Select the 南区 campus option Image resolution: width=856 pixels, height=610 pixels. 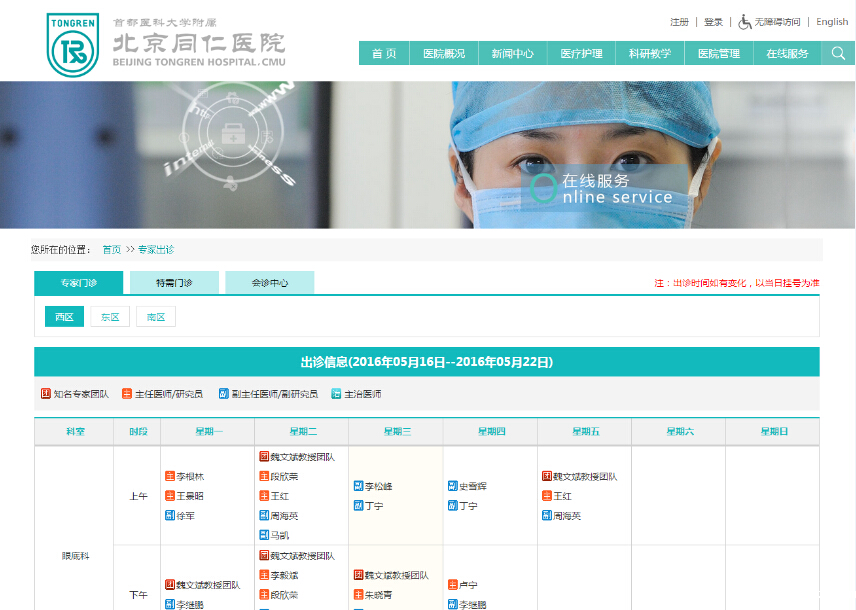[155, 315]
